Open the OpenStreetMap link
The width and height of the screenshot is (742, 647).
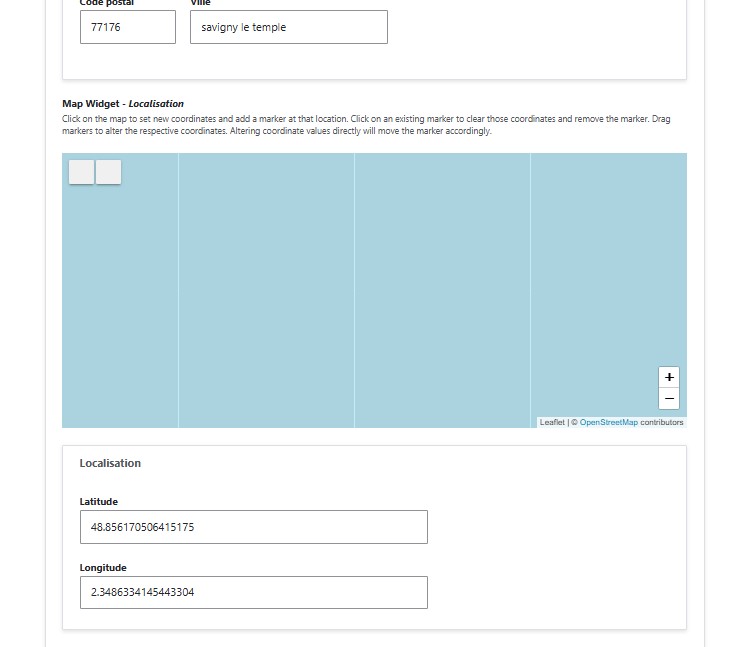coord(608,423)
